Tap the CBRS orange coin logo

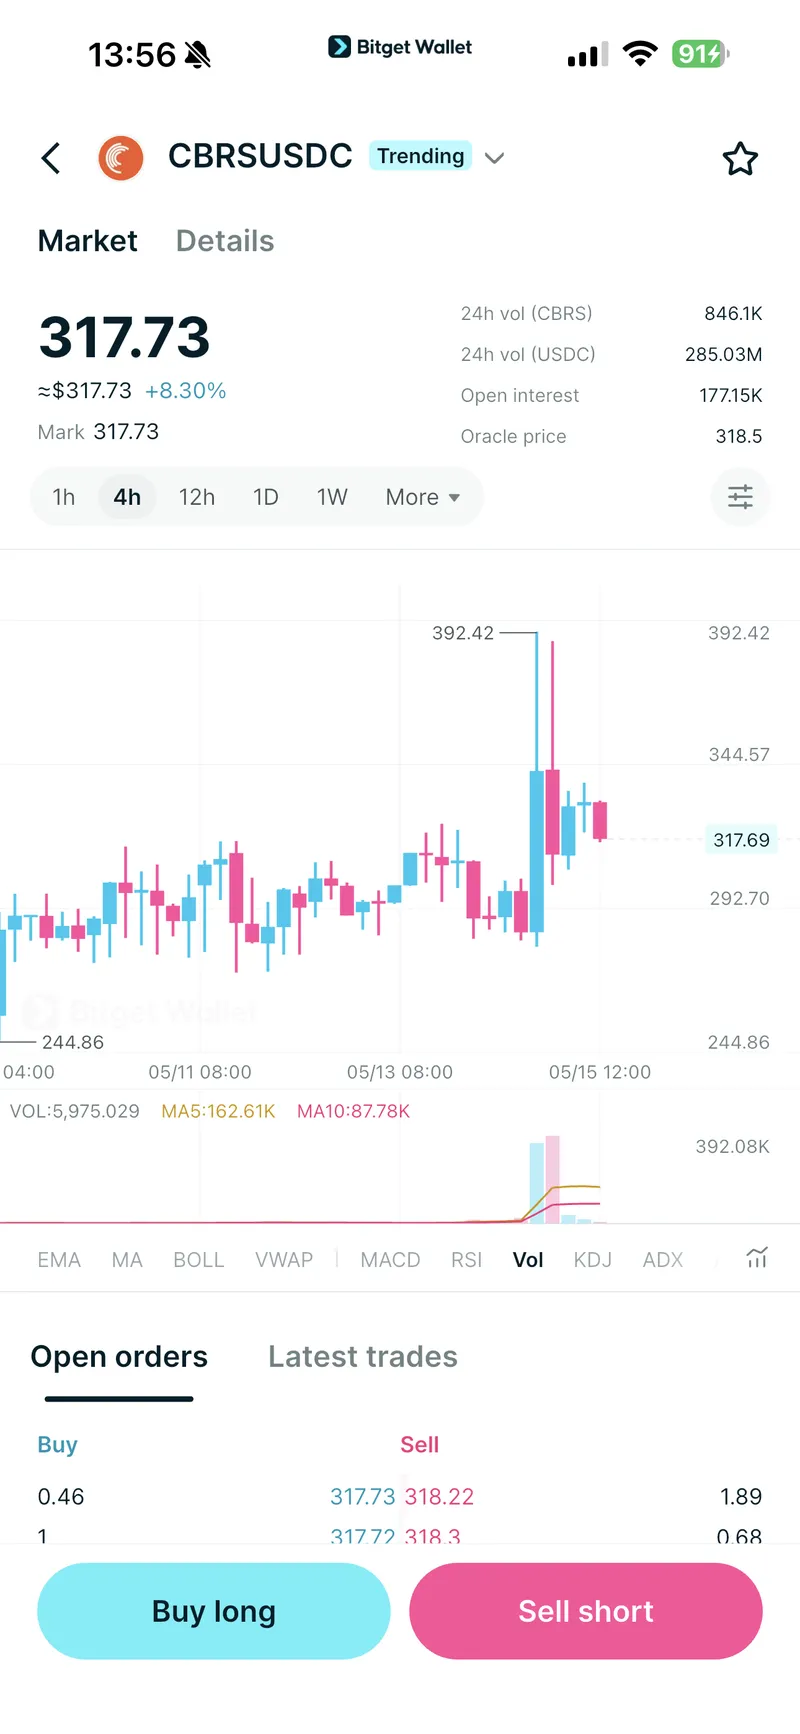point(121,158)
